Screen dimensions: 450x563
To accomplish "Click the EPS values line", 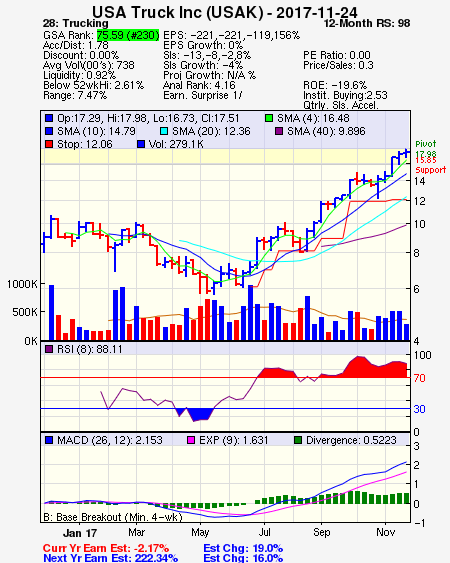I will point(231,35).
